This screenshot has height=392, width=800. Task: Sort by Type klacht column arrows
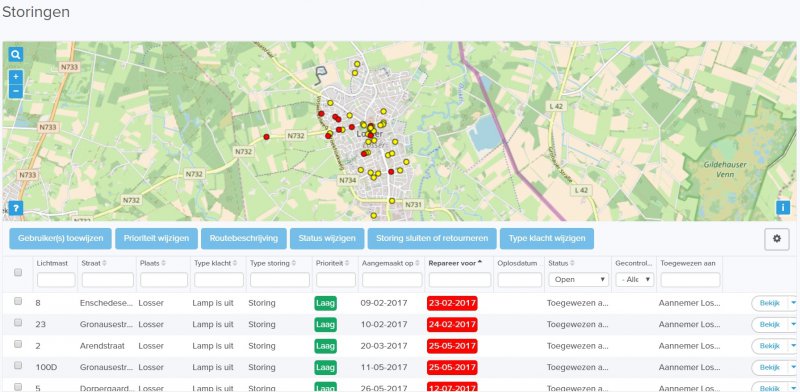click(236, 263)
